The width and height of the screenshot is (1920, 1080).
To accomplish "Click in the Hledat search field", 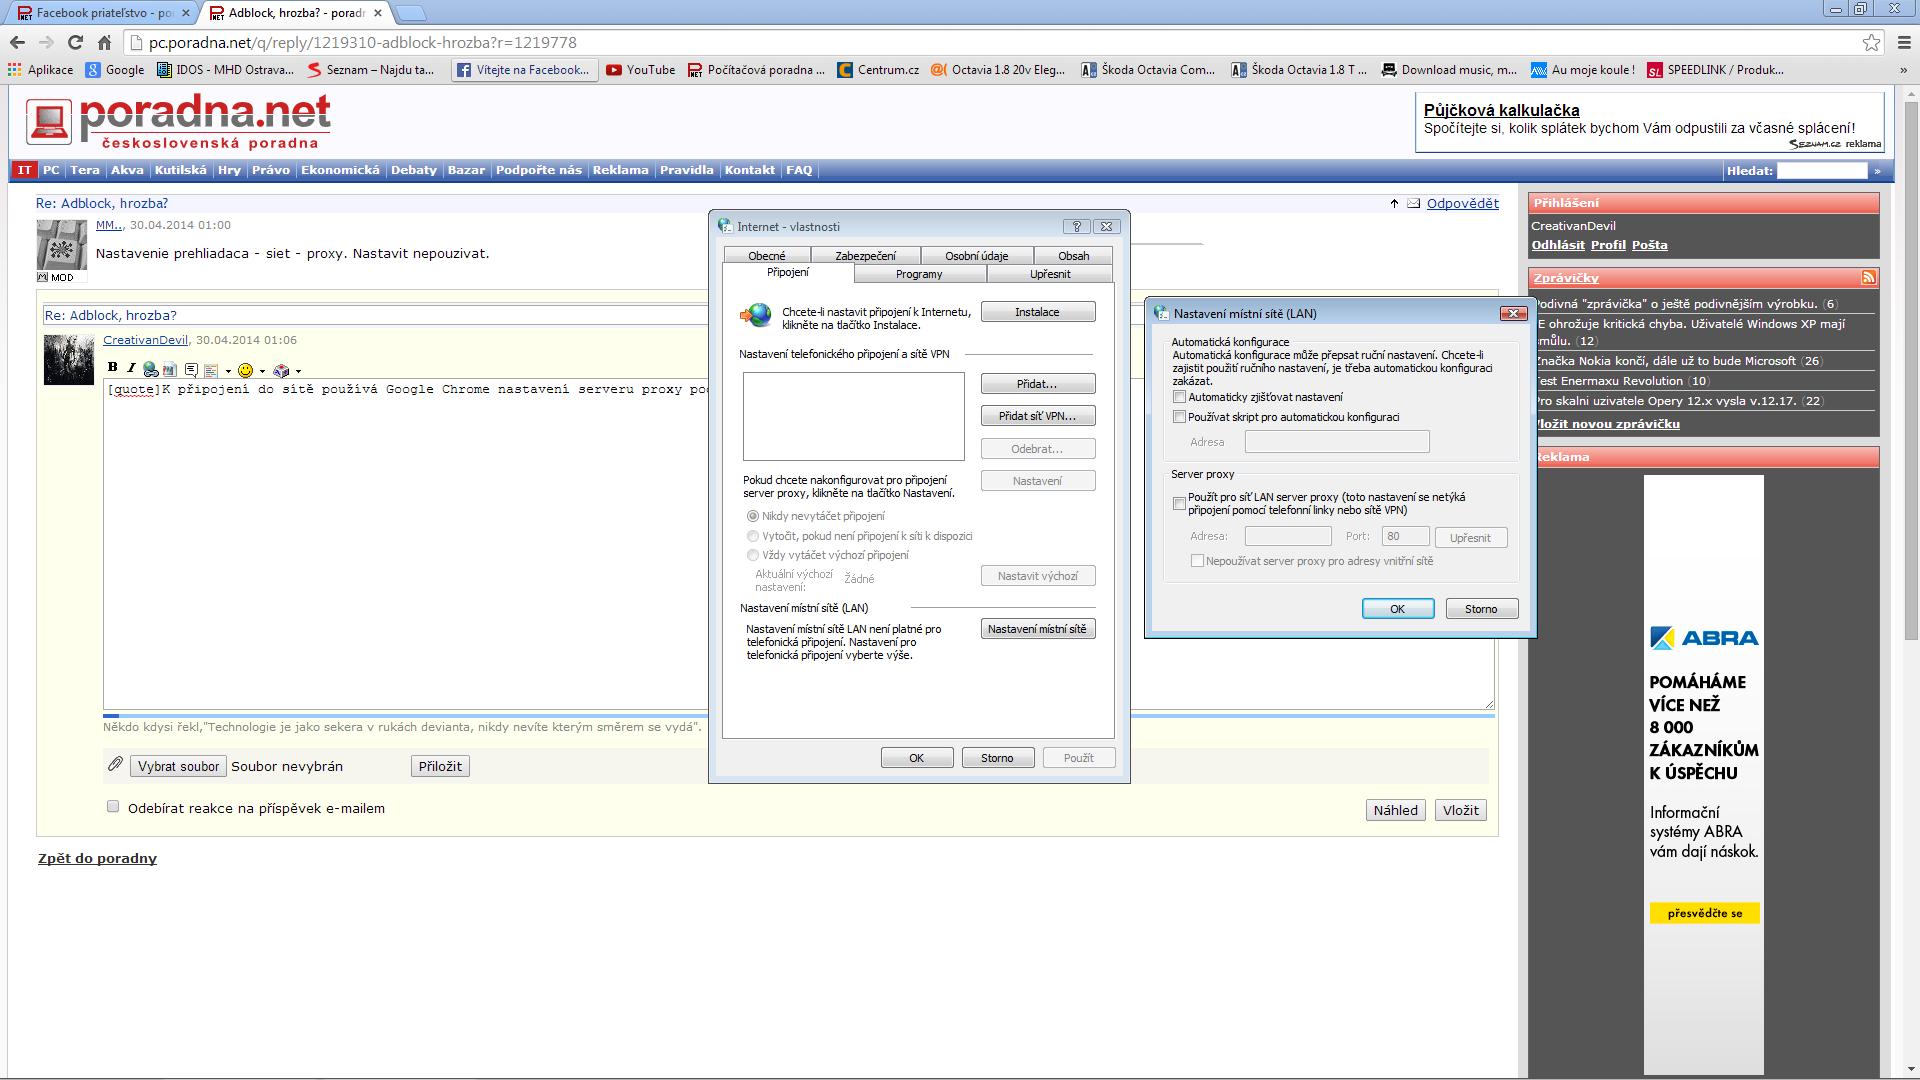I will click(x=1822, y=171).
